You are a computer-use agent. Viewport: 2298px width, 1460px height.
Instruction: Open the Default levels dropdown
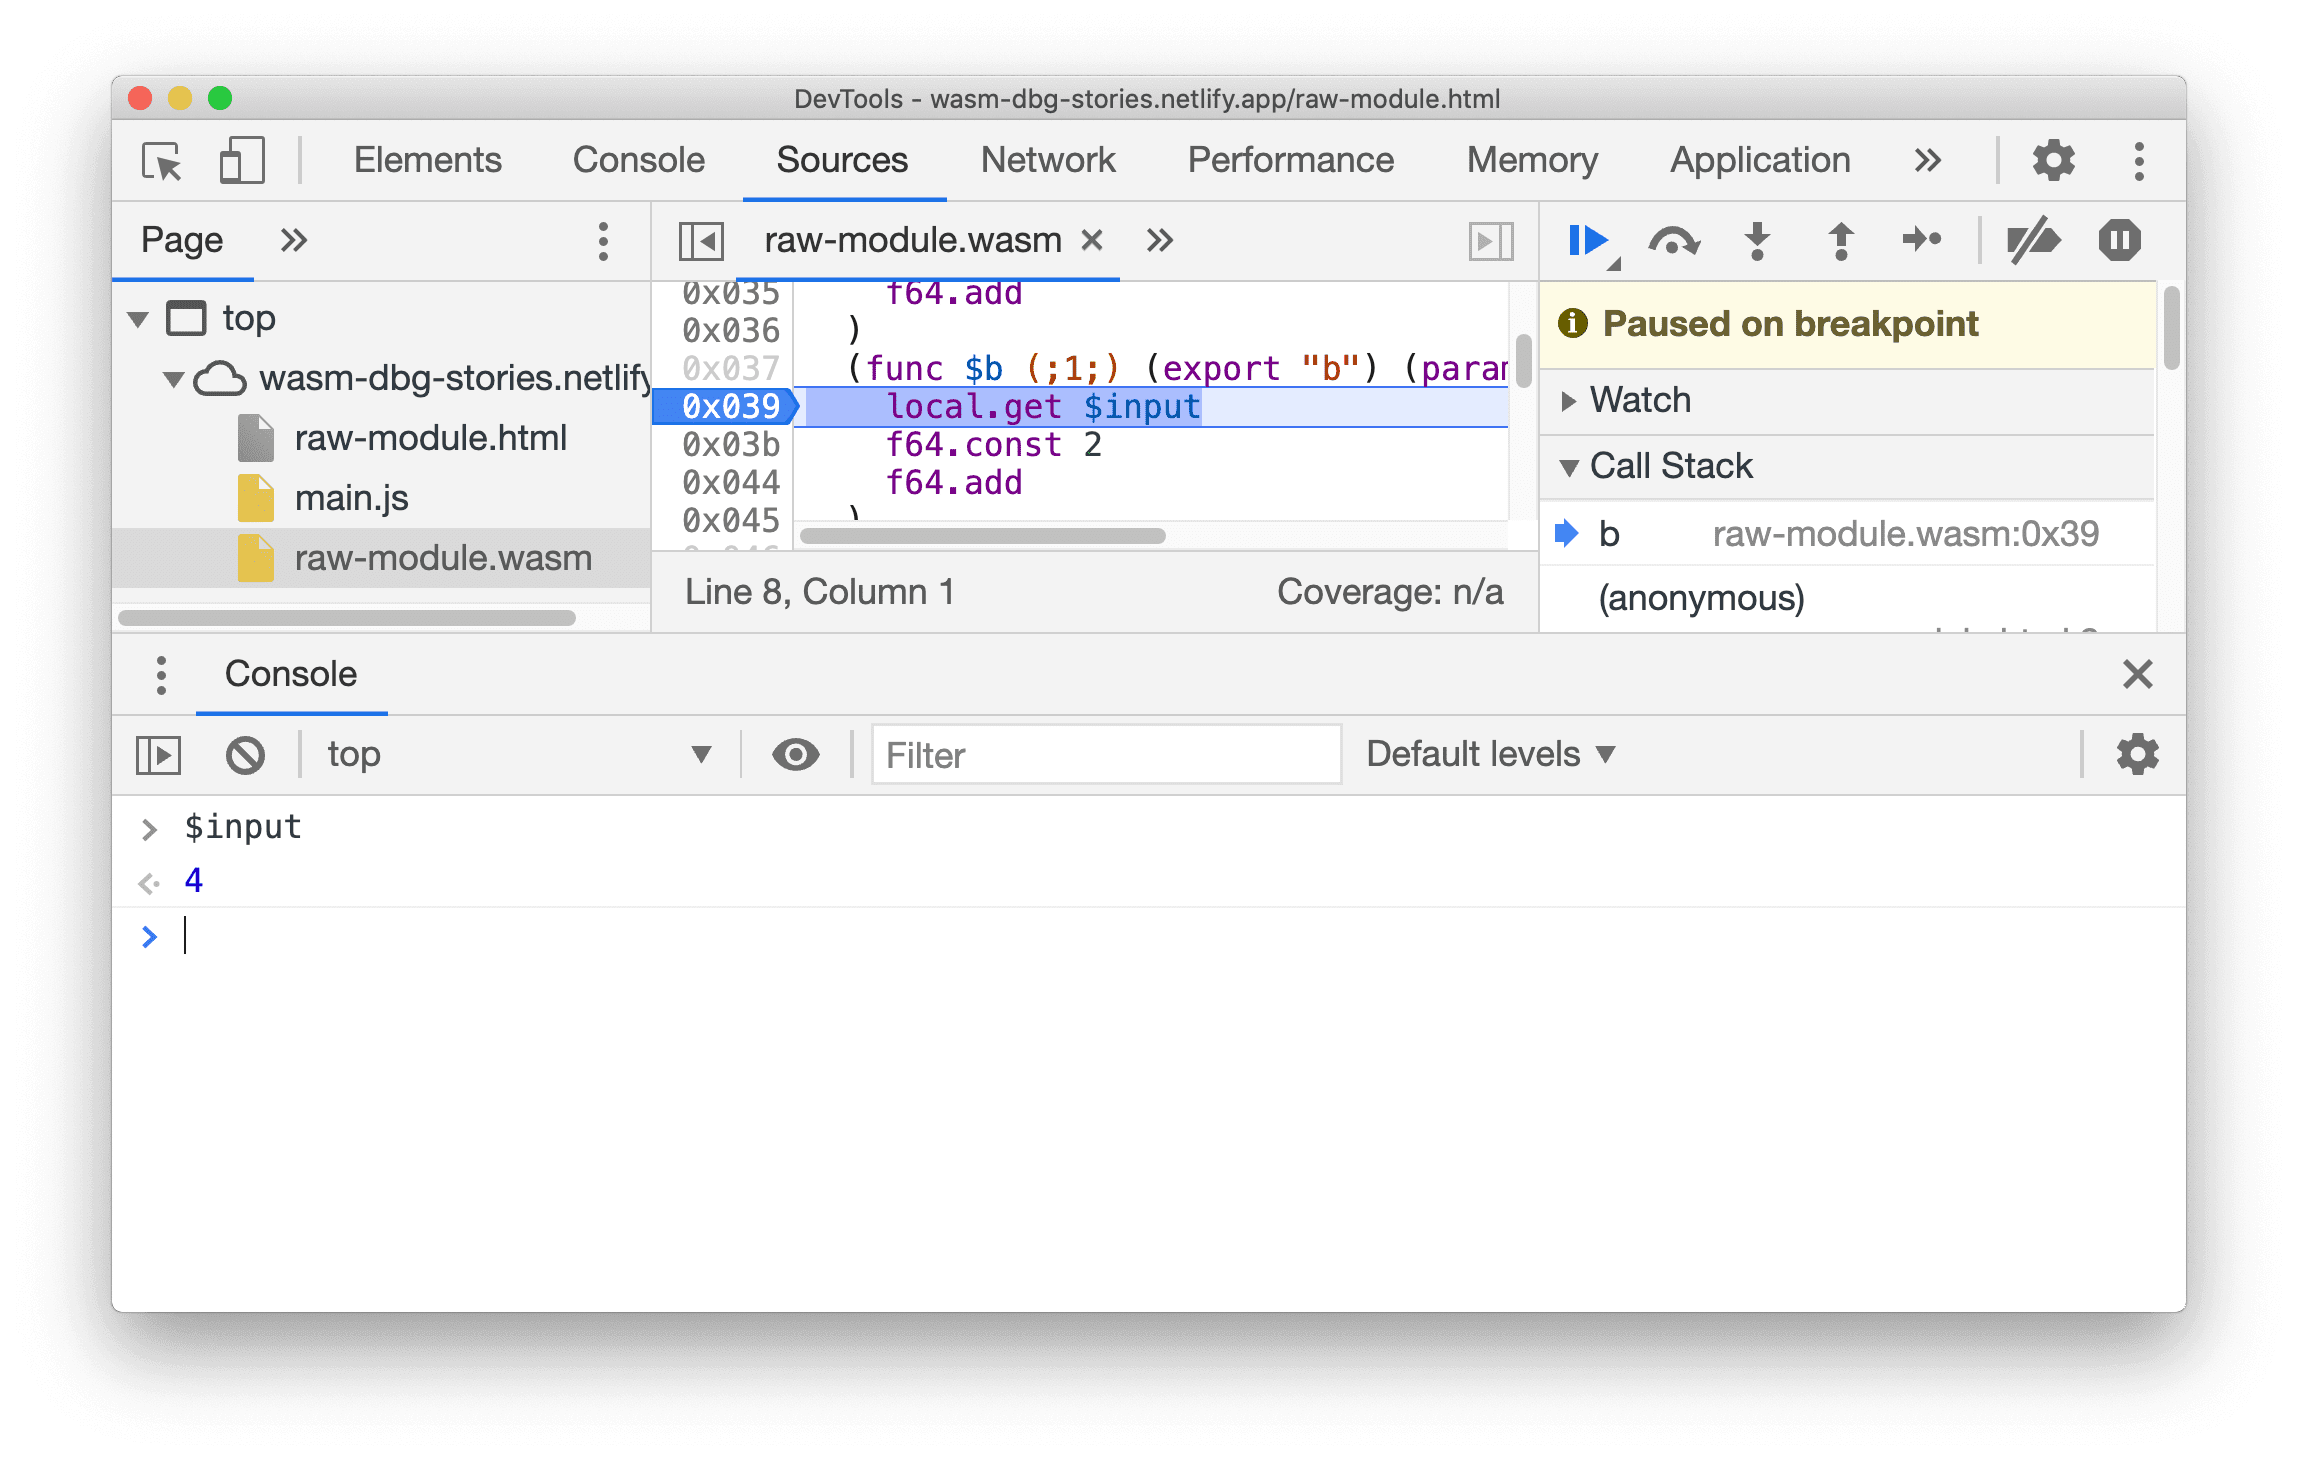click(x=1491, y=753)
